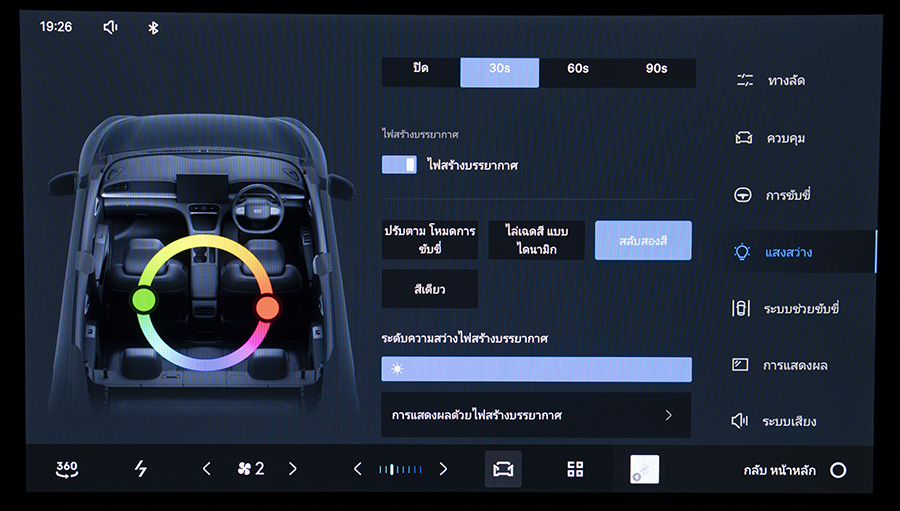Click the green handle on color ring

coord(144,300)
